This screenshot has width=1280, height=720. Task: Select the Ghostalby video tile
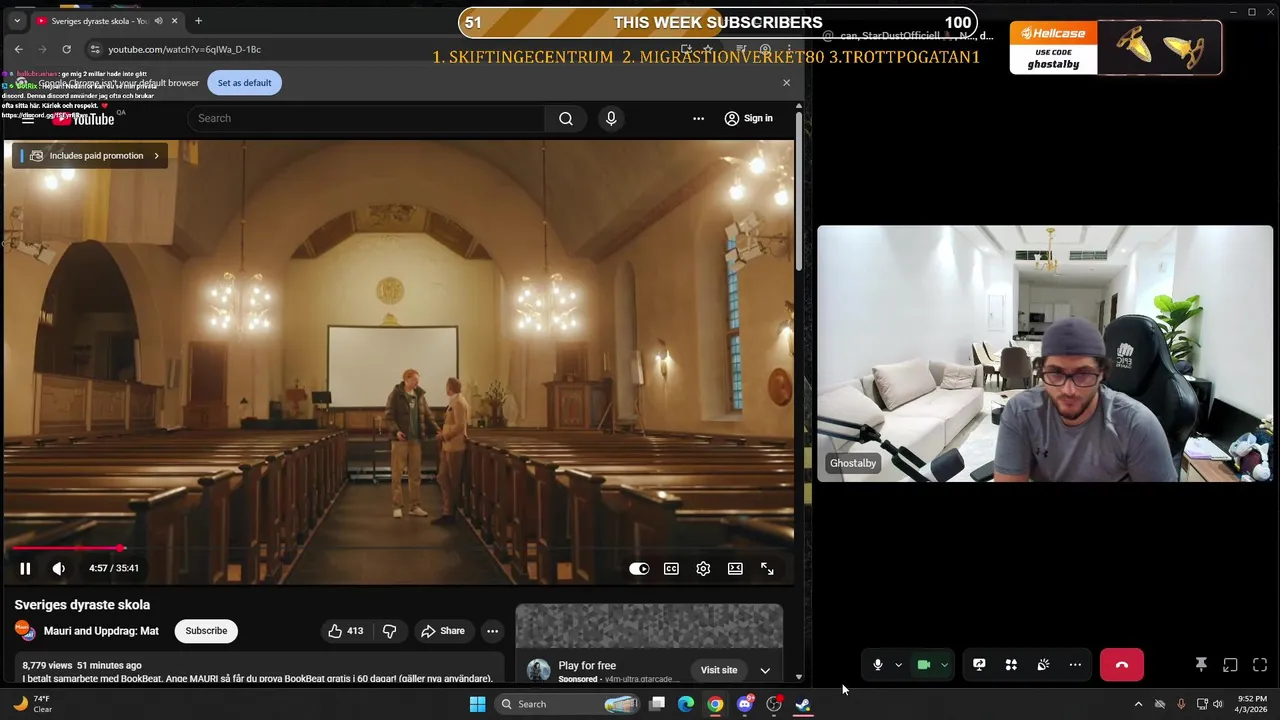1045,353
